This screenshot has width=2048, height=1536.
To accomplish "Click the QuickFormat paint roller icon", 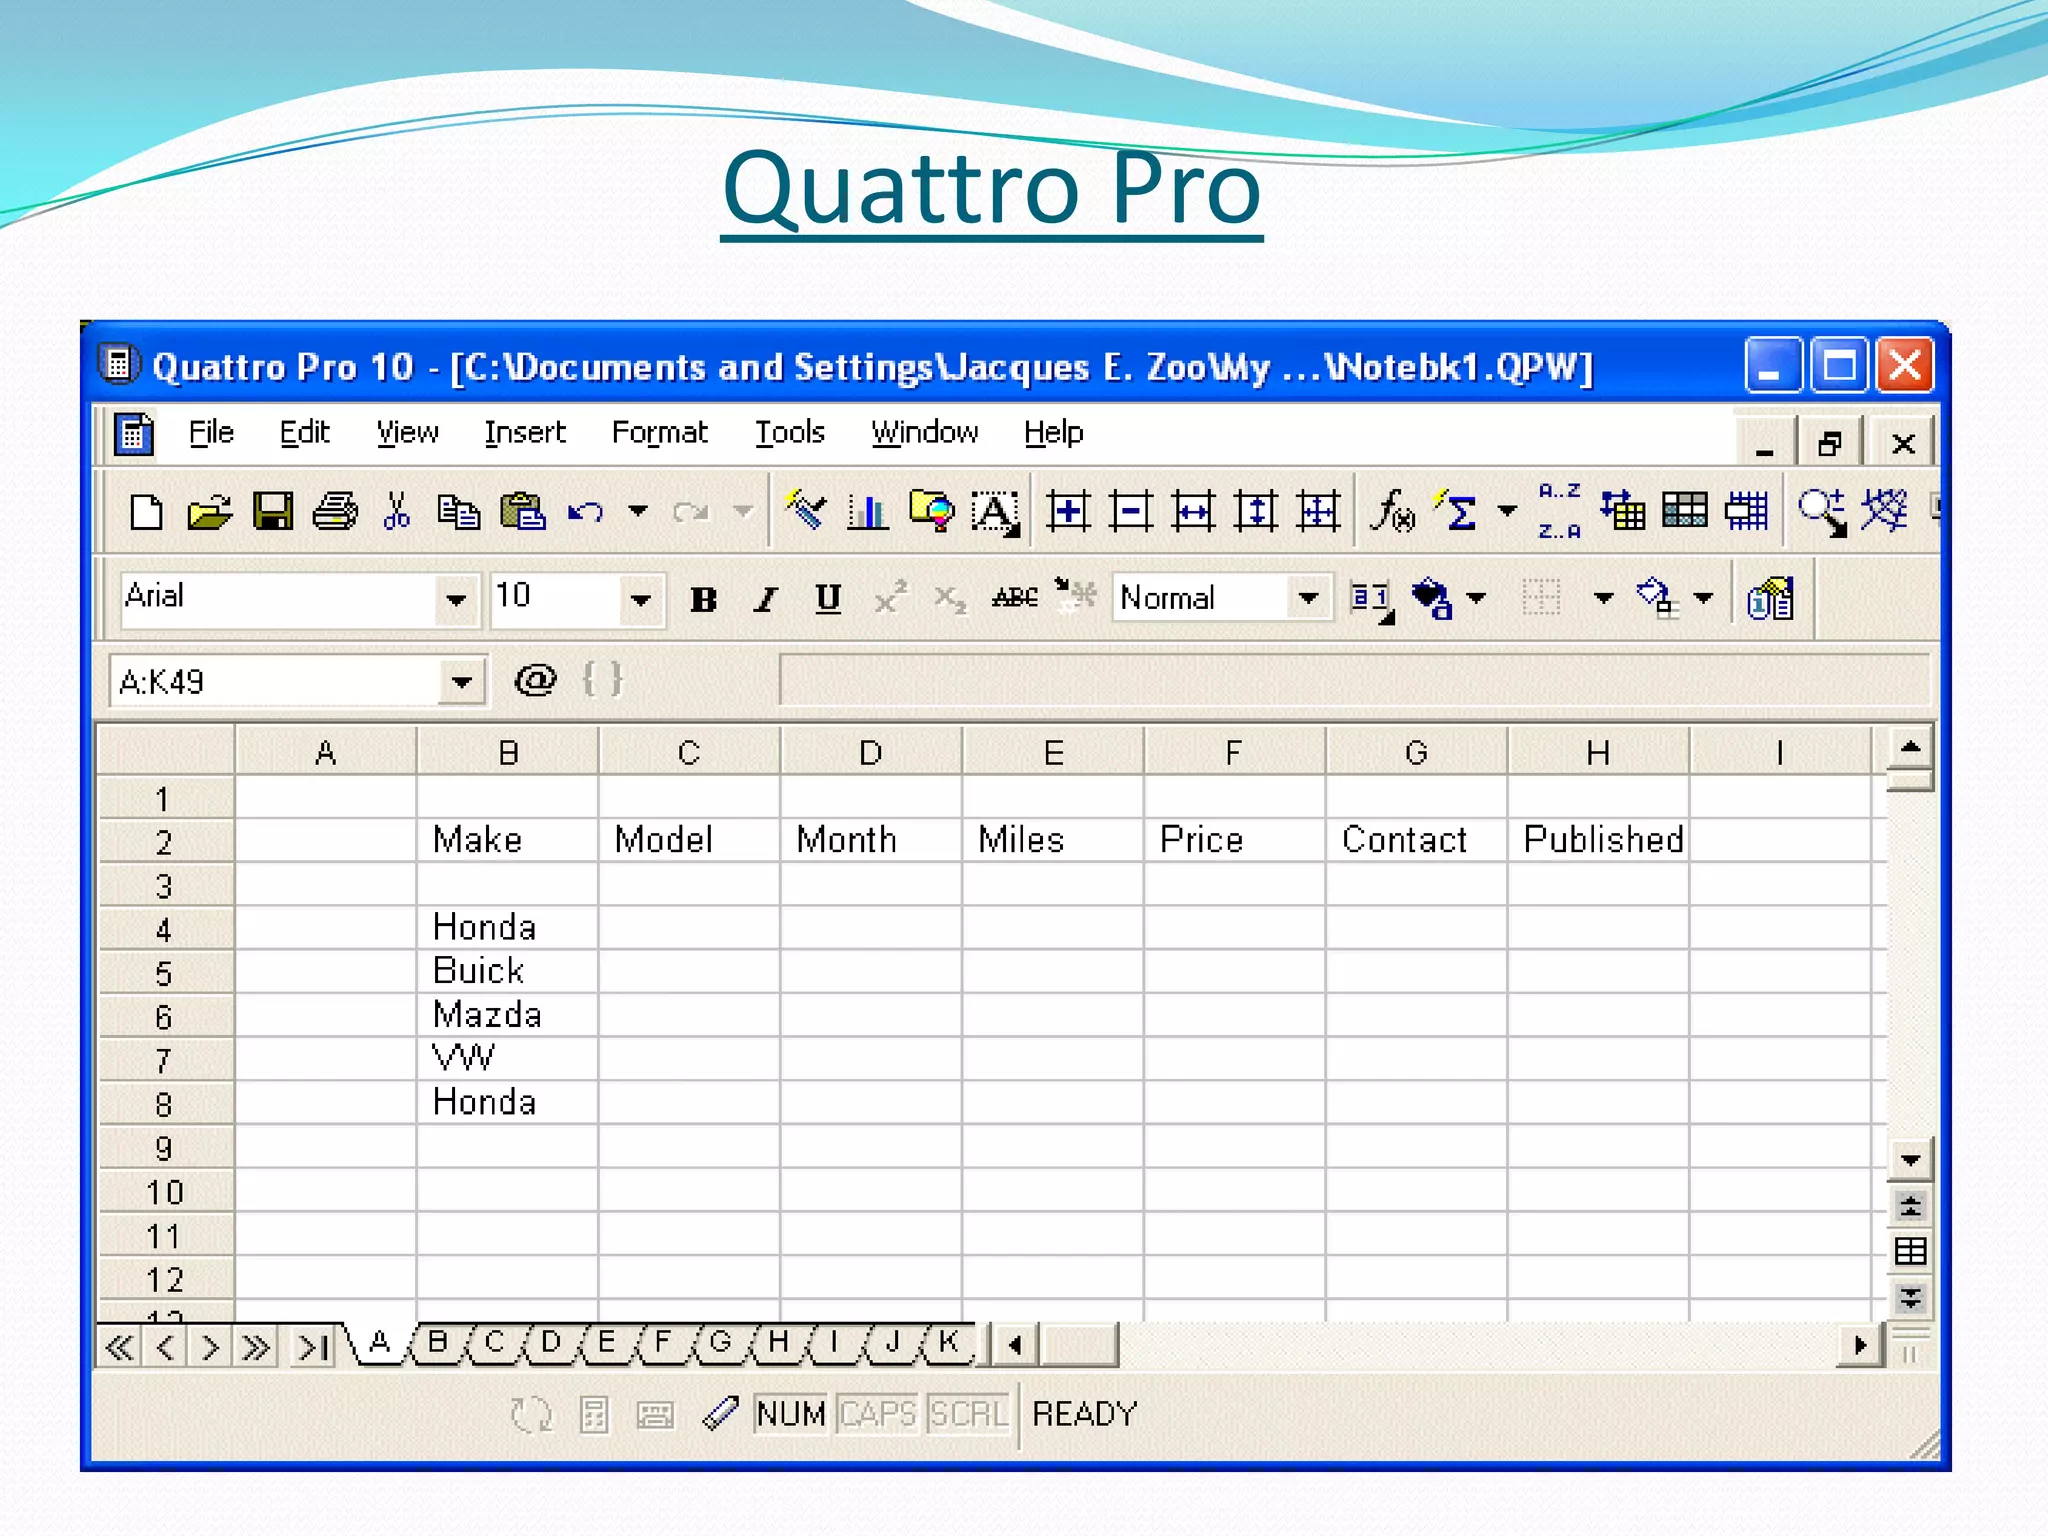I will (805, 512).
